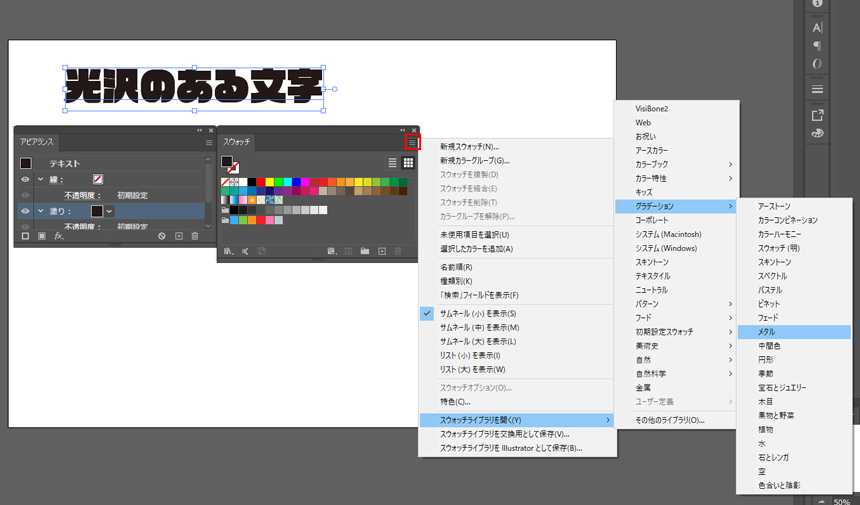
Task: Click stroke opacity default setting link
Action: pyautogui.click(x=132, y=195)
